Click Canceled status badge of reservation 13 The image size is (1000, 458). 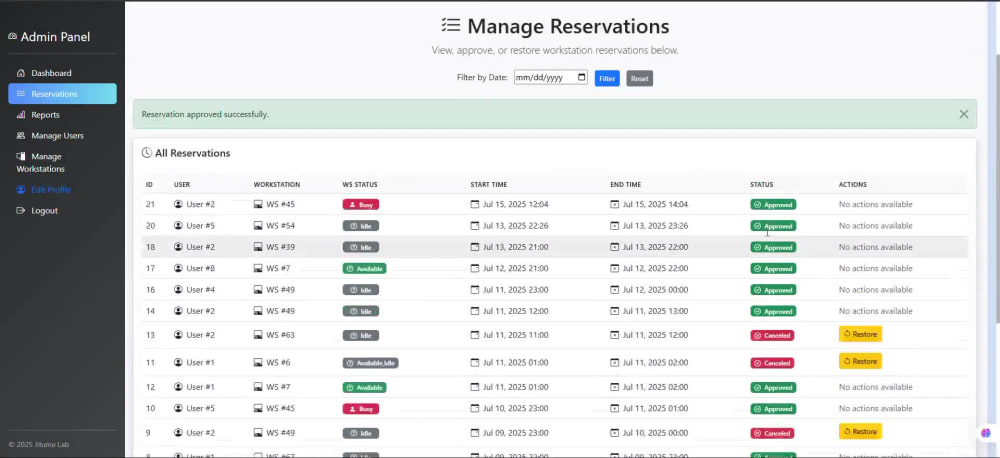coord(772,336)
